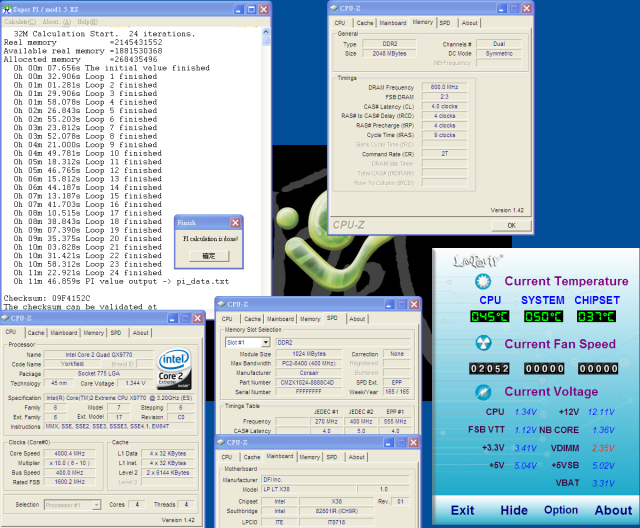Screen dimensions: 640x528
Task: Click the NB CORE 1.36V voltage value
Action: [603, 430]
